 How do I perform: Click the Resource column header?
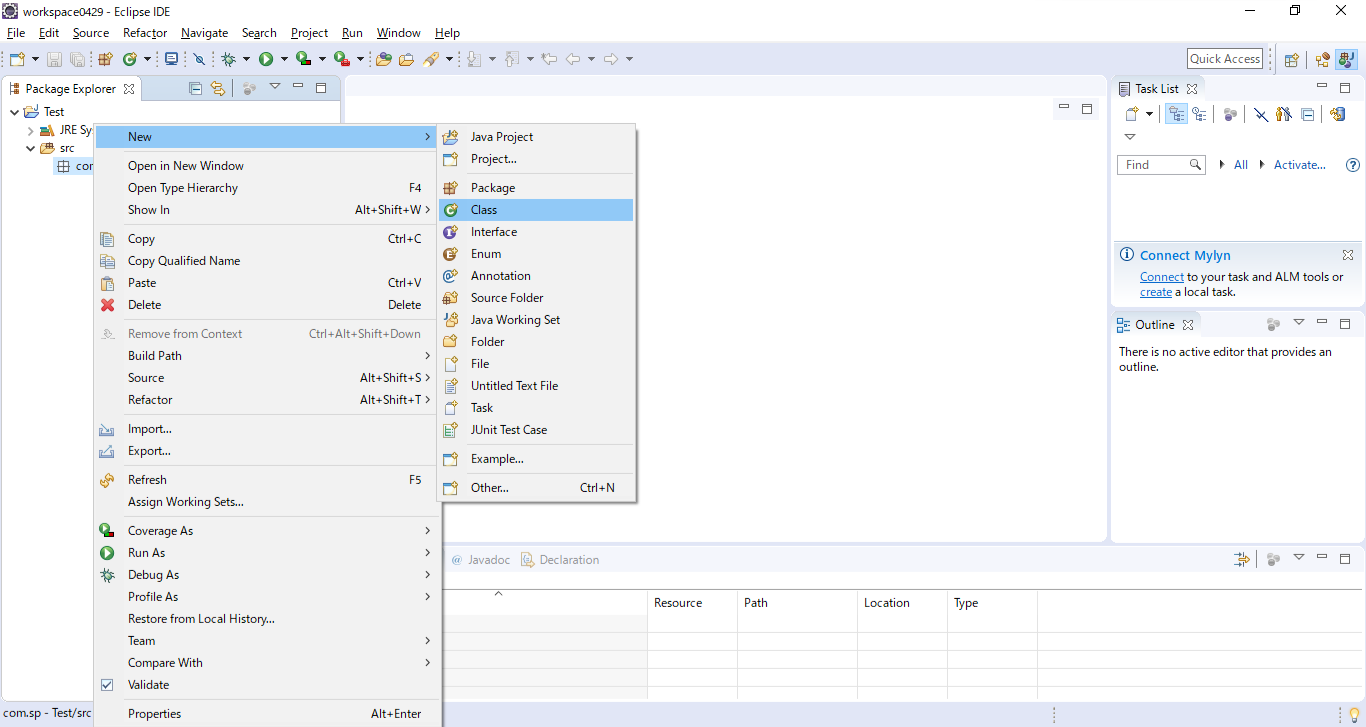[692, 603]
